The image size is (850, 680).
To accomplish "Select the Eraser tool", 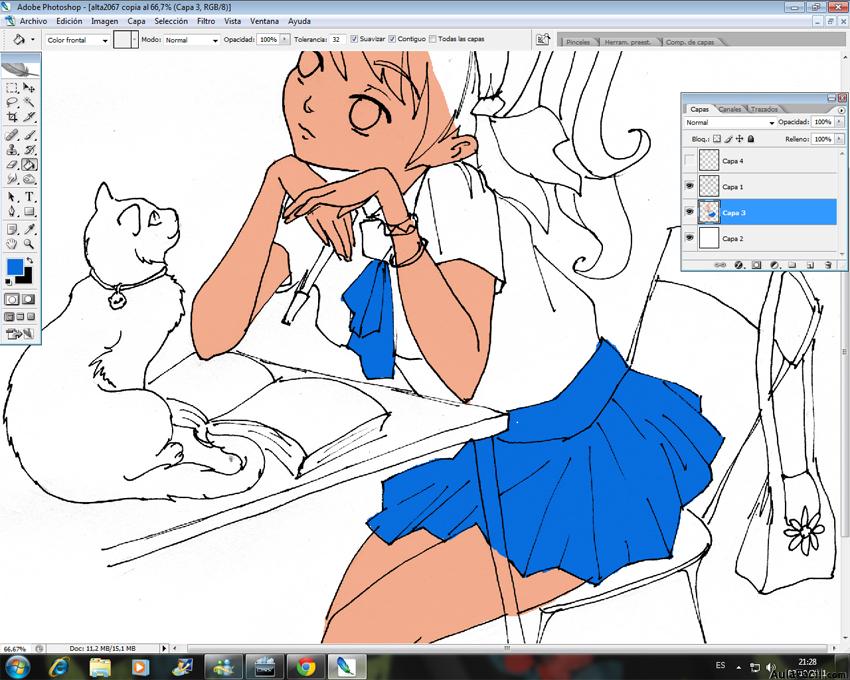I will tap(12, 164).
